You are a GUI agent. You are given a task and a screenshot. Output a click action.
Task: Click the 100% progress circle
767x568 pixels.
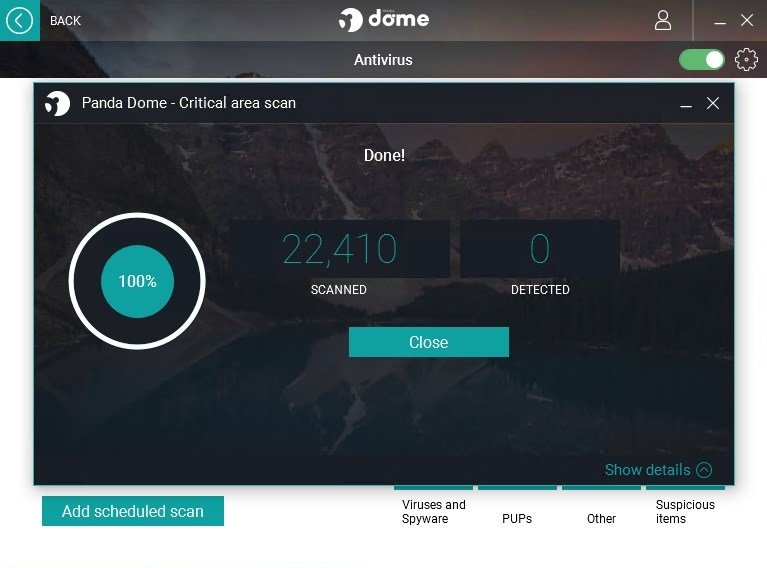click(x=137, y=281)
